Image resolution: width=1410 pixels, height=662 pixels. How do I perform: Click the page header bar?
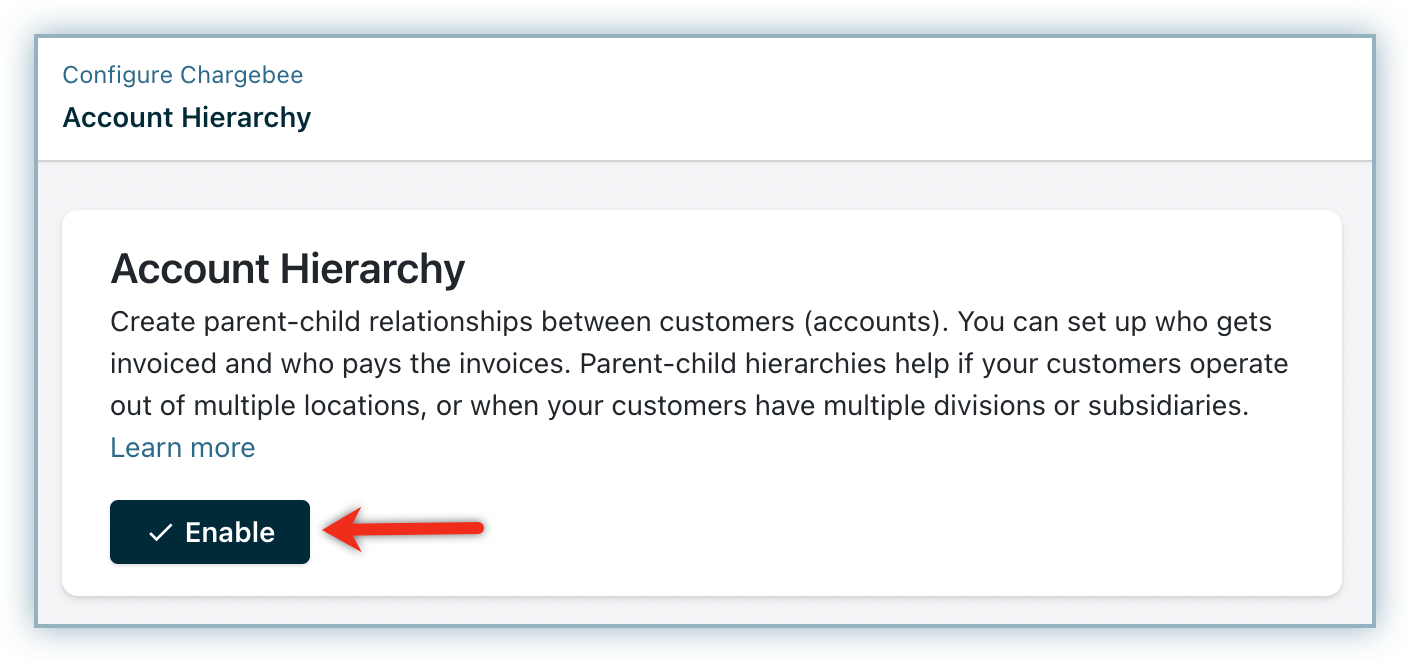pos(705,99)
